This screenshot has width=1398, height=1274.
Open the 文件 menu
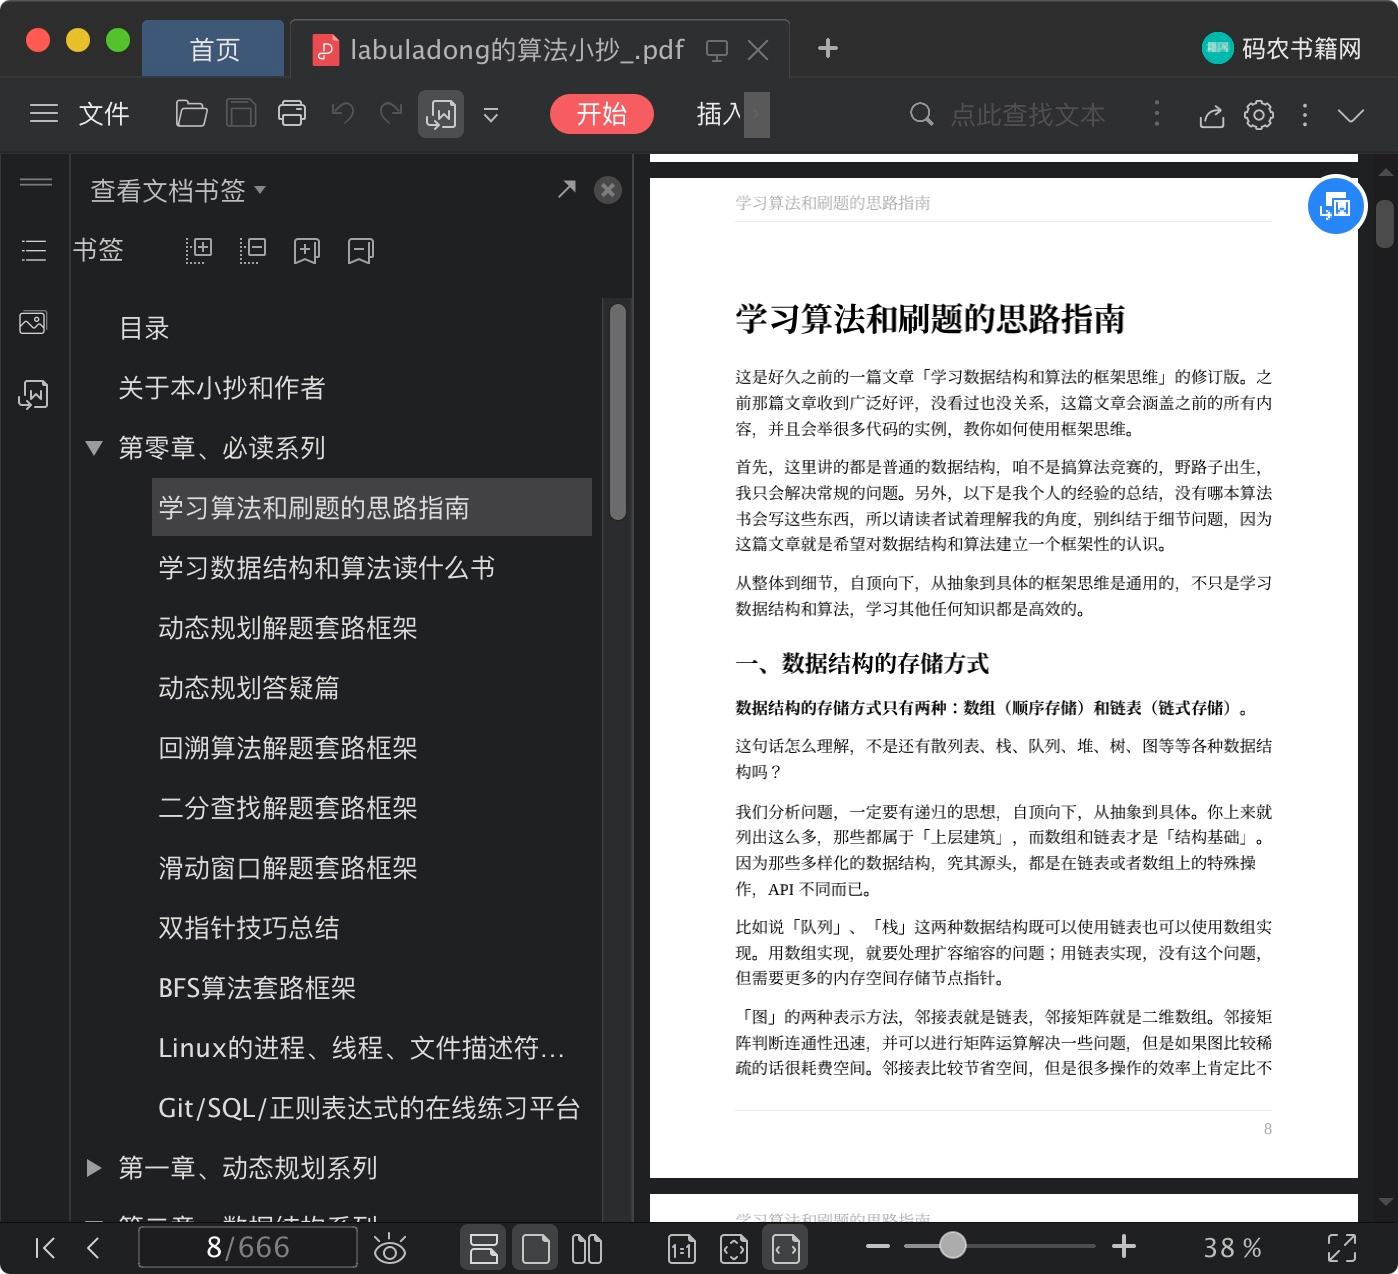point(104,114)
